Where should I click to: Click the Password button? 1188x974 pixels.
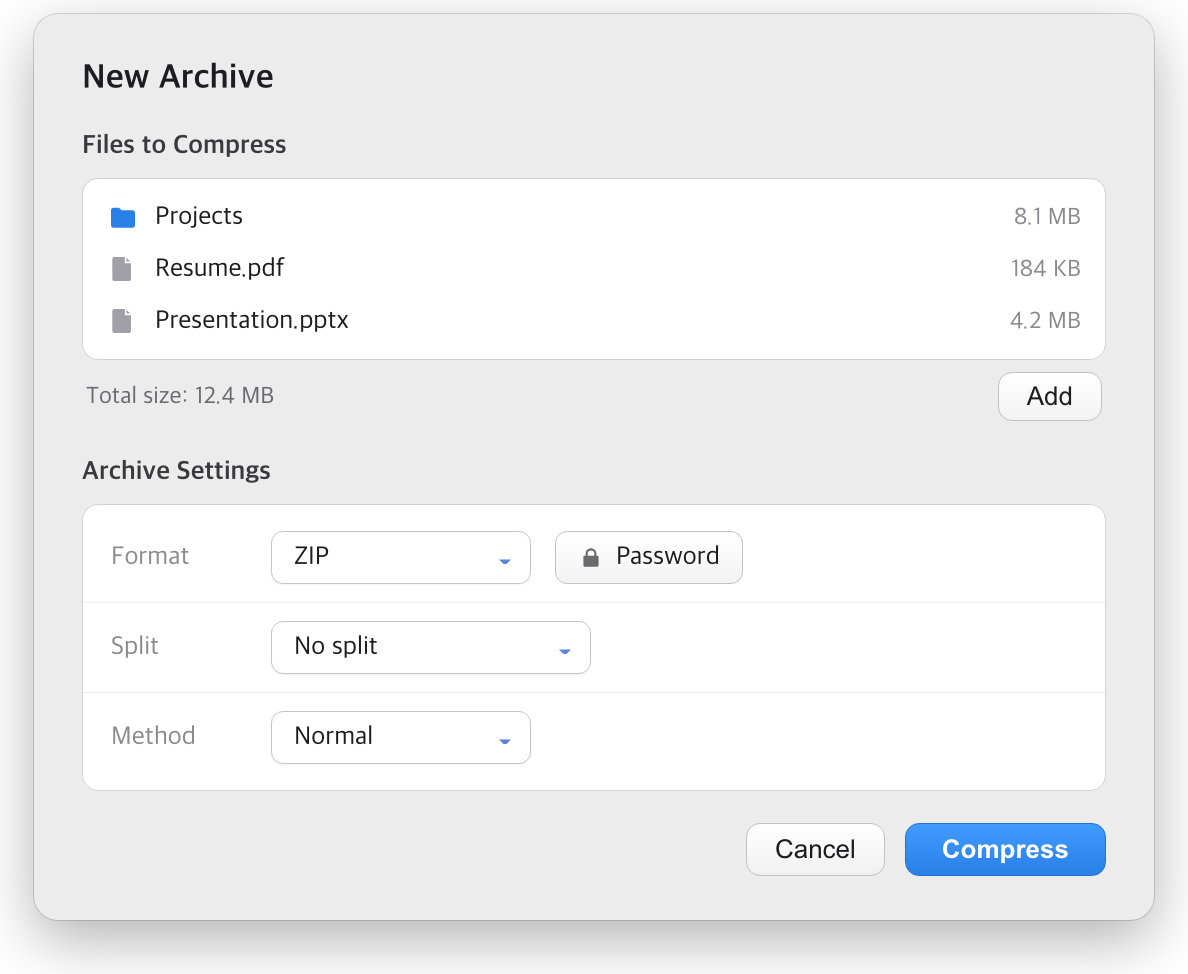[649, 557]
